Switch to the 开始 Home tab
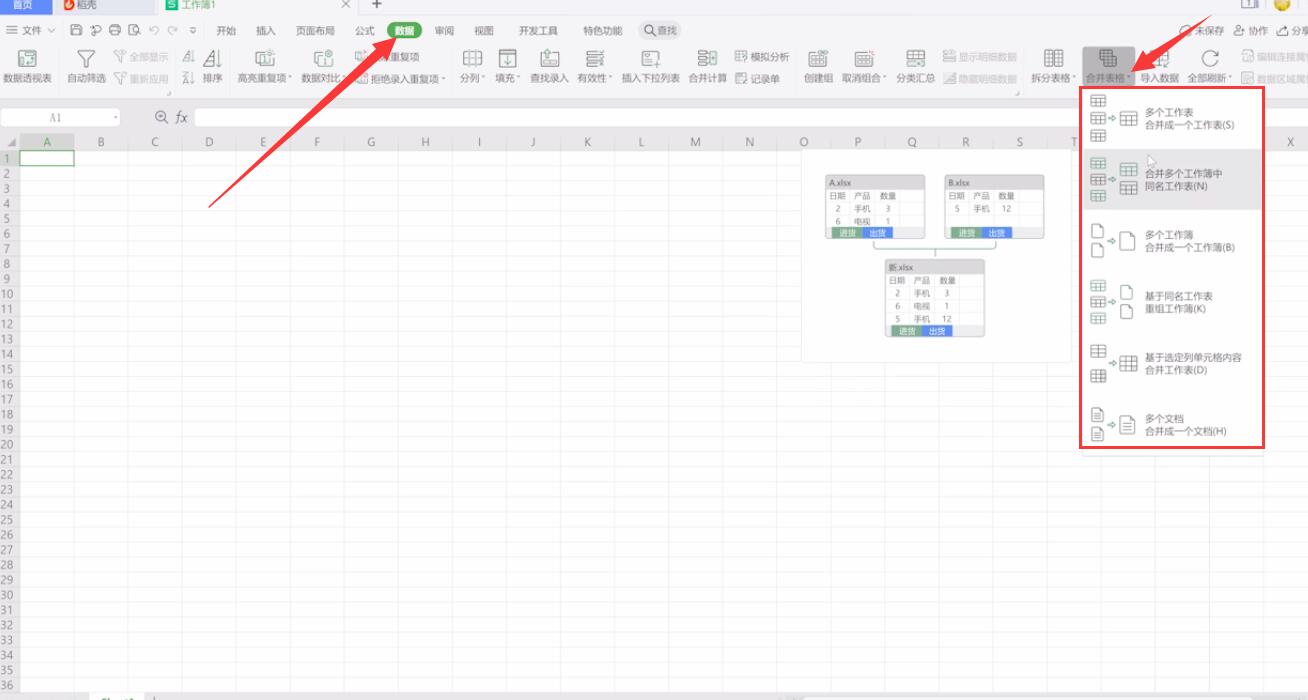 coord(226,31)
